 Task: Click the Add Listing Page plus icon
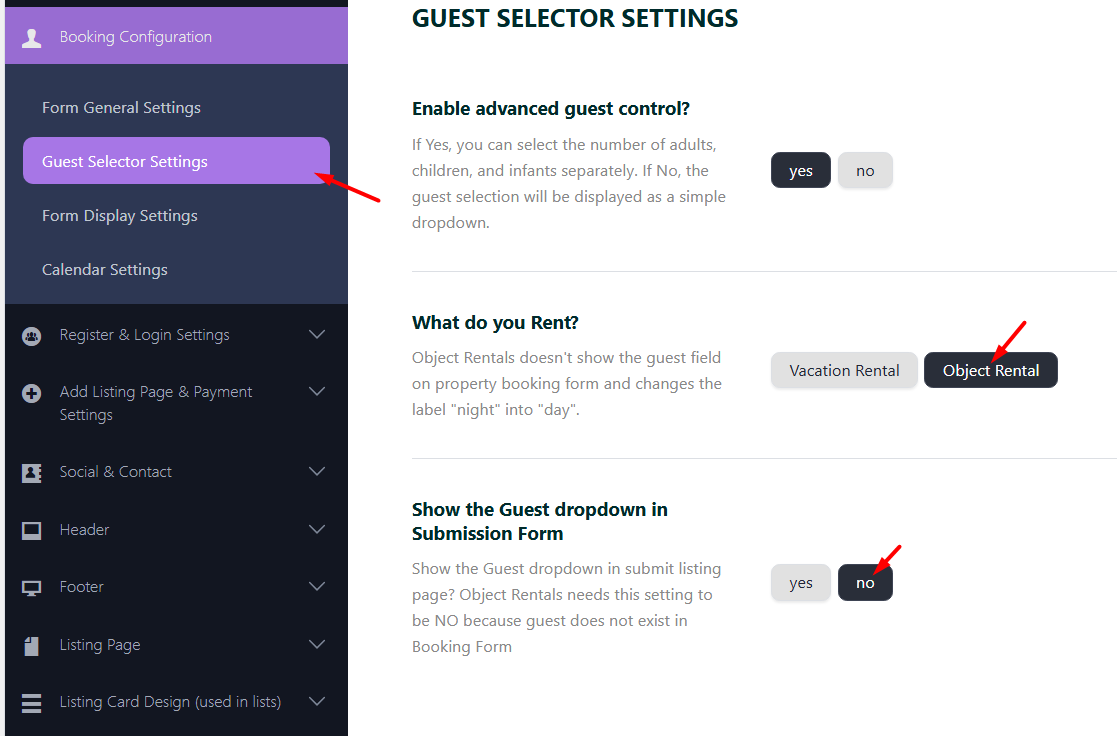pyautogui.click(x=32, y=393)
